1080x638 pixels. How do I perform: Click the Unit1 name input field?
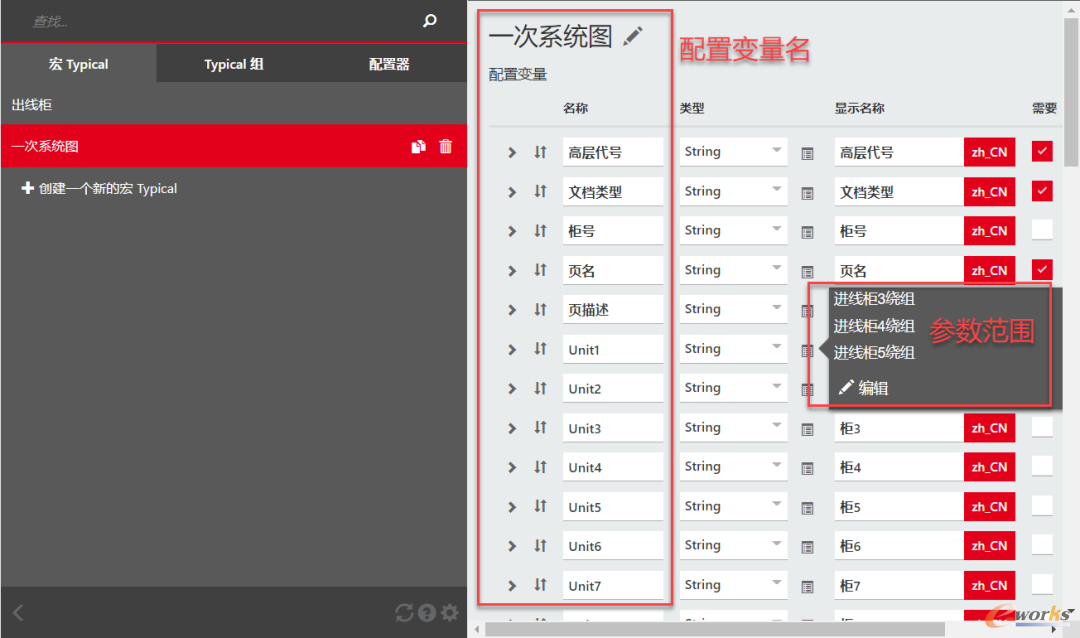click(x=613, y=349)
